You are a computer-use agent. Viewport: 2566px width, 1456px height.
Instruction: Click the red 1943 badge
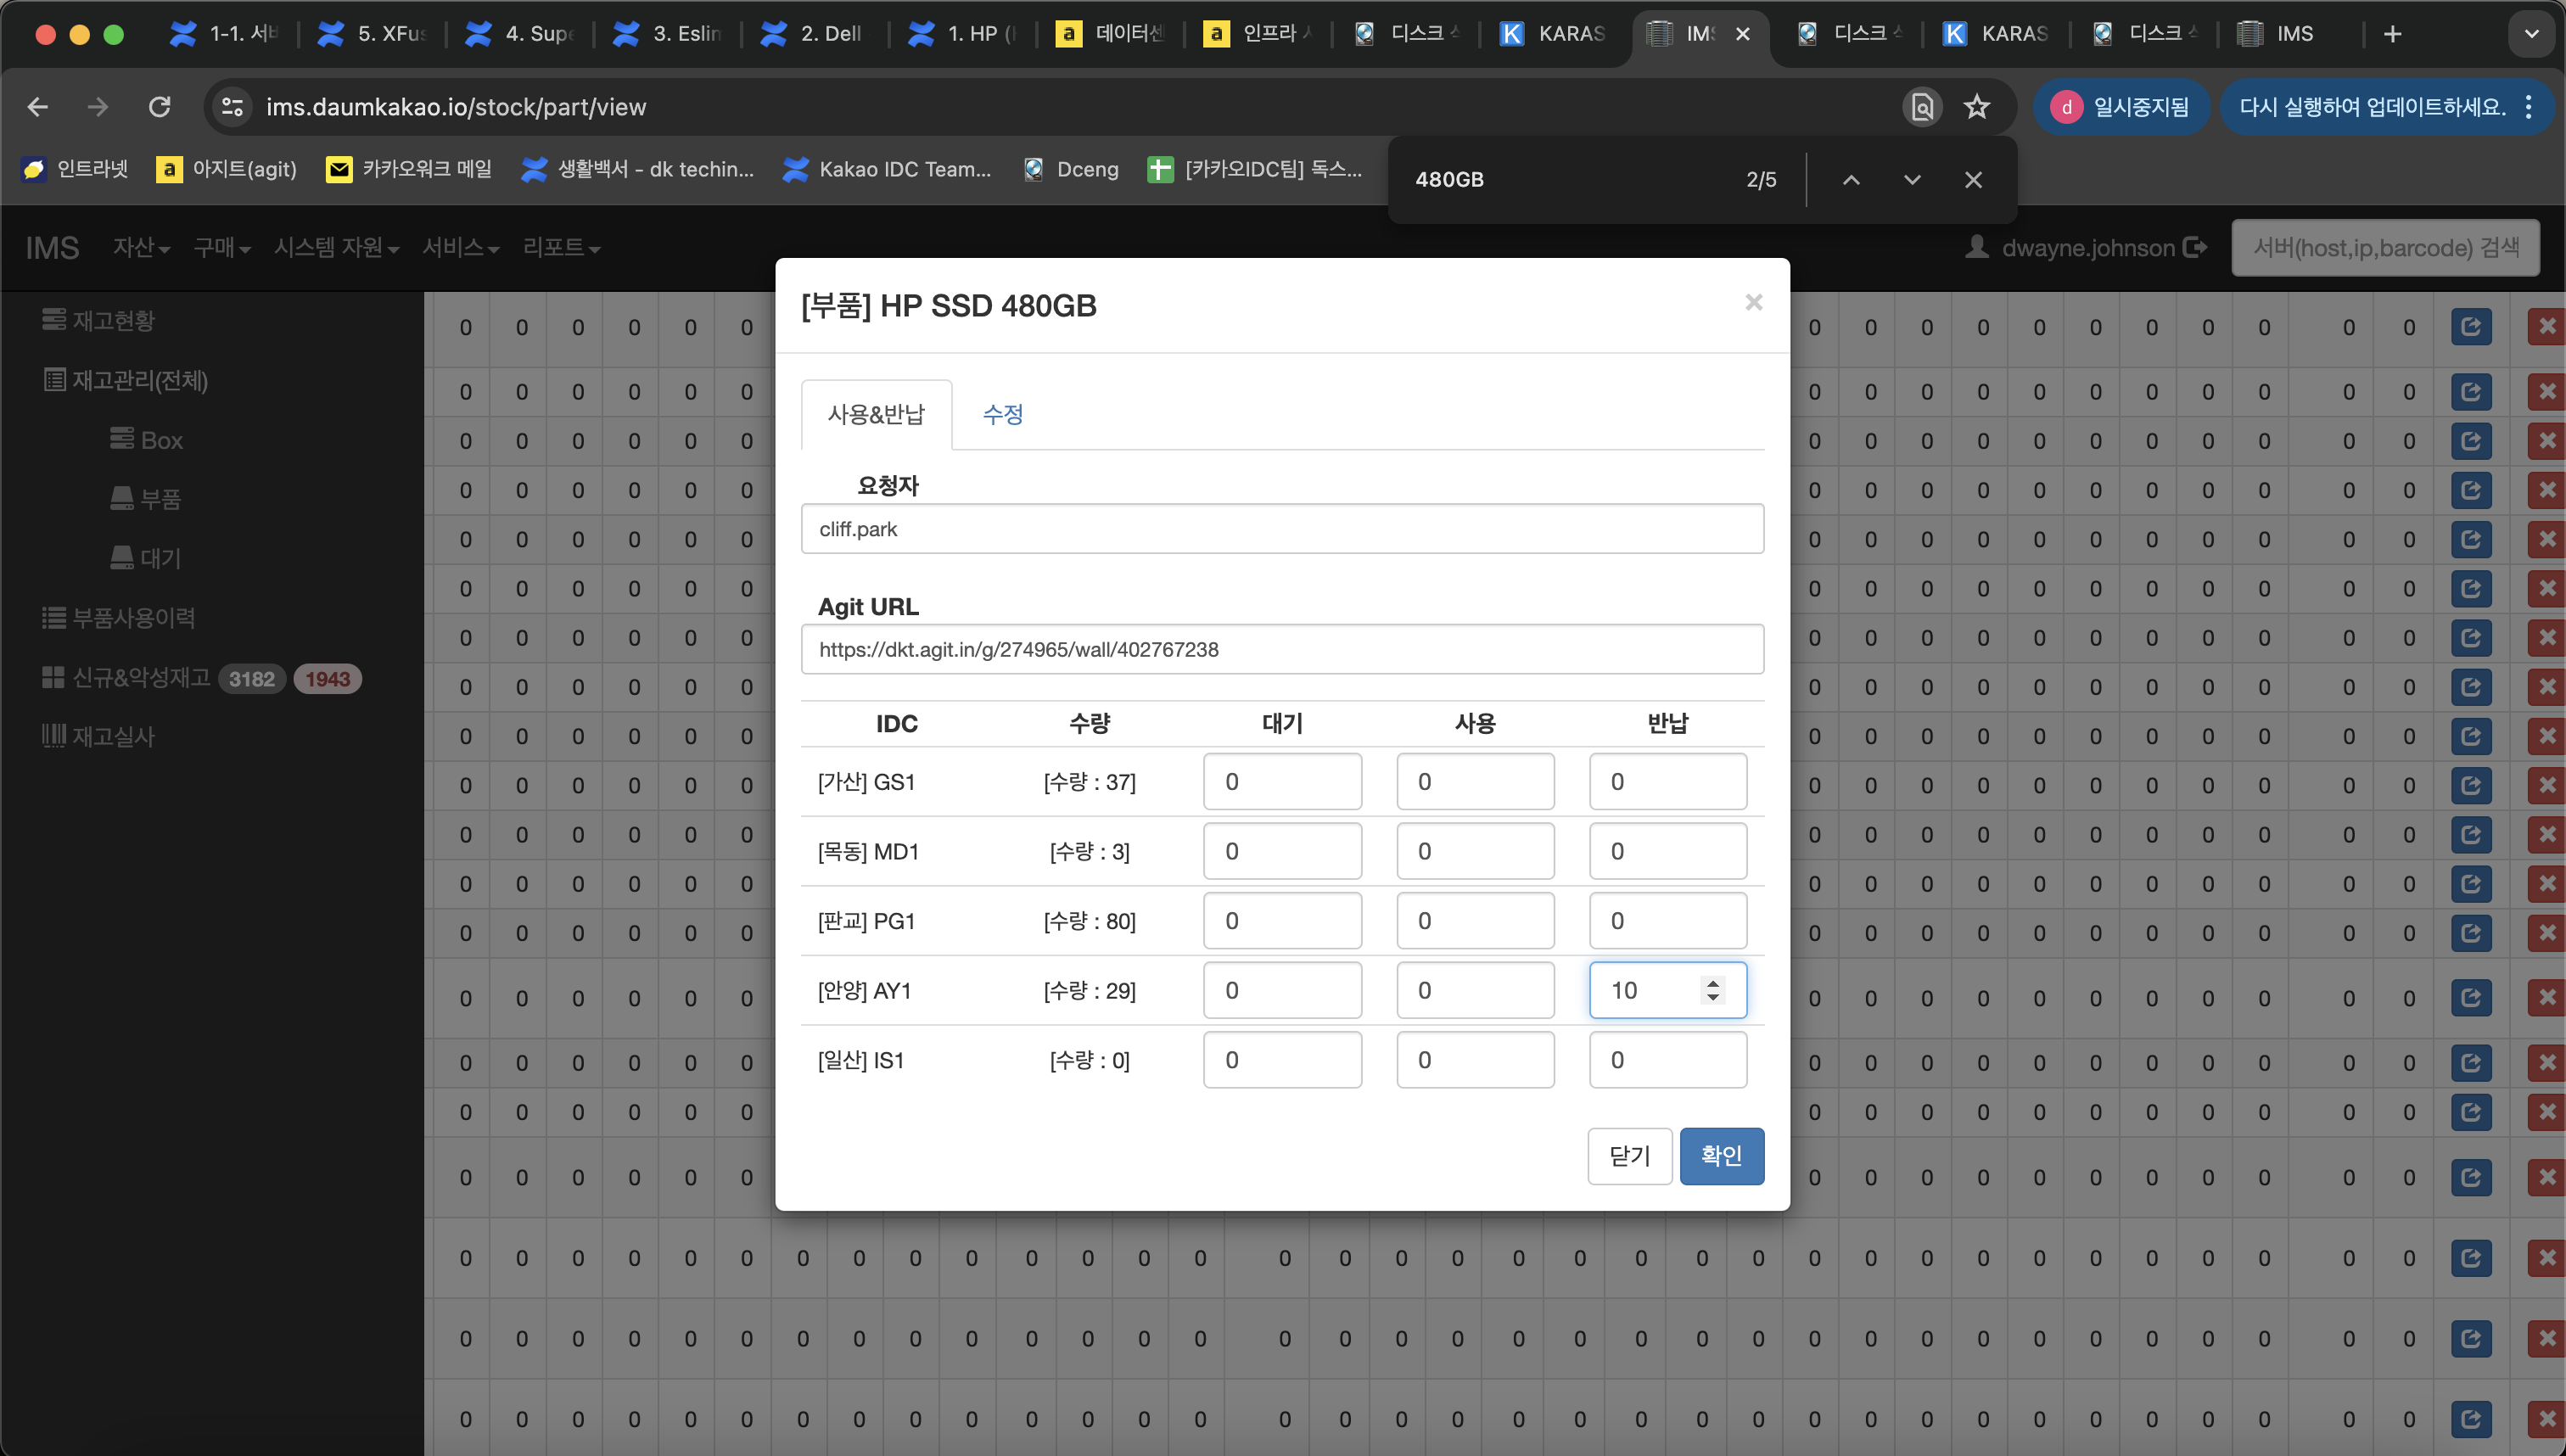pyautogui.click(x=328, y=679)
